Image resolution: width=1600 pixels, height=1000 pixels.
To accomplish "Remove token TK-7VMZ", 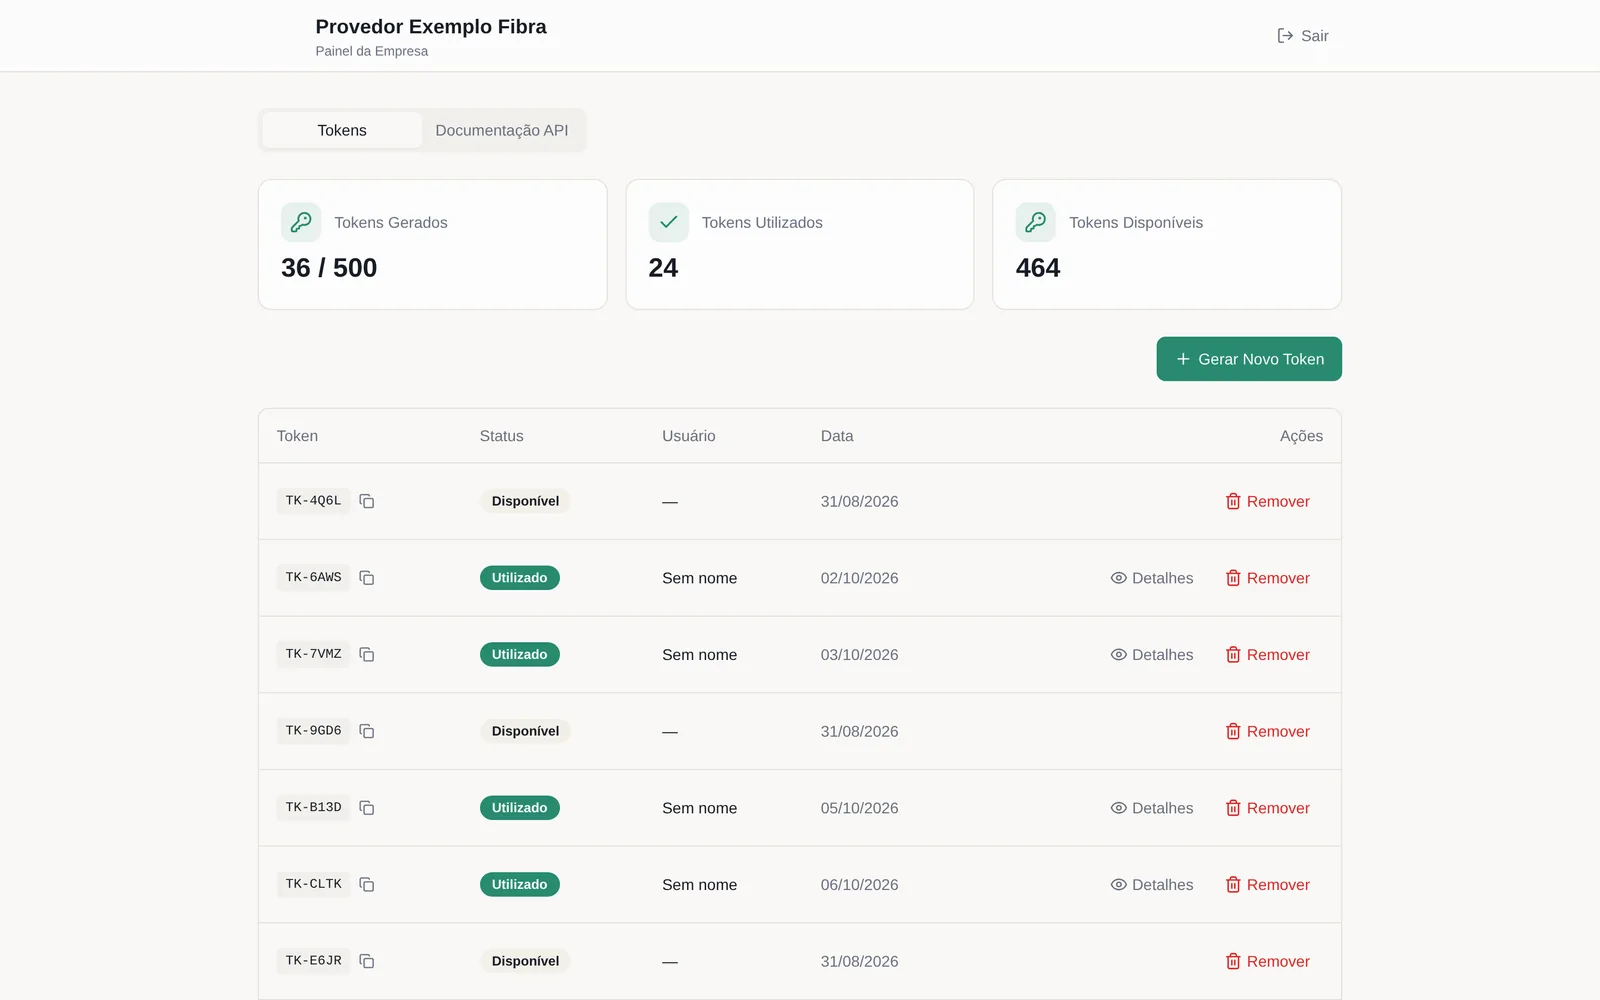I will [1268, 655].
